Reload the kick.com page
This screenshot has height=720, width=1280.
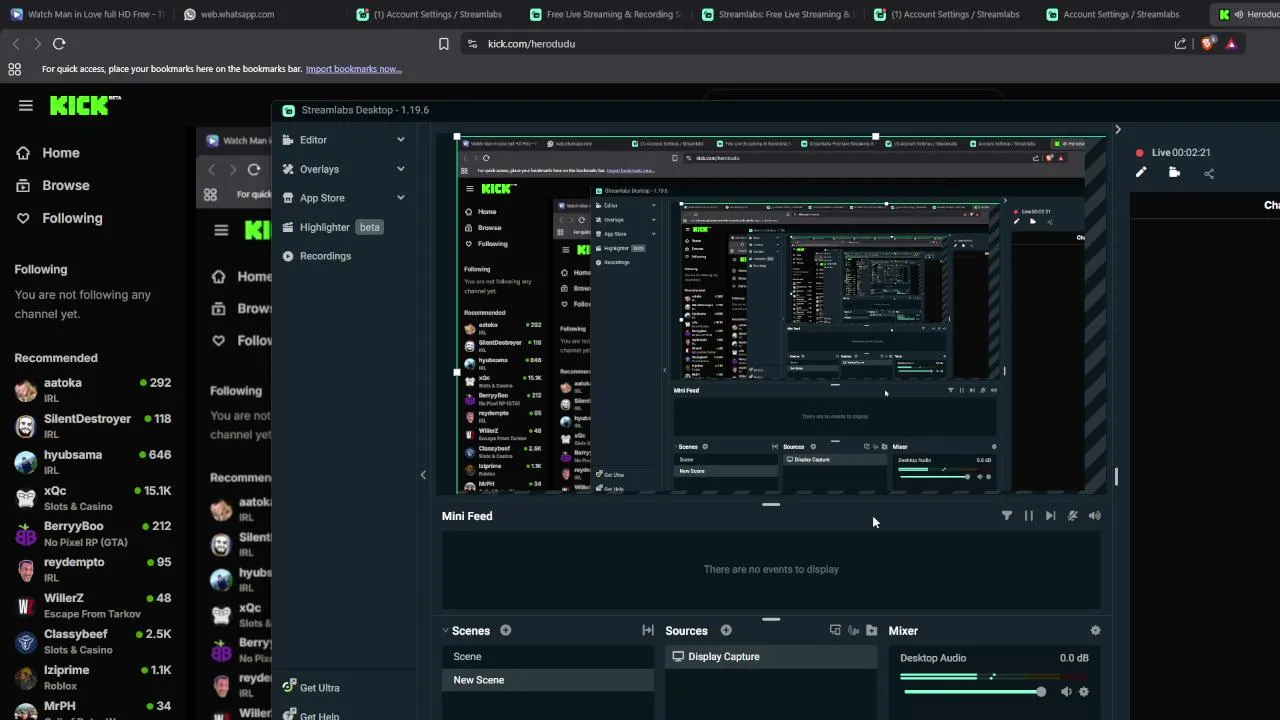pyautogui.click(x=59, y=44)
